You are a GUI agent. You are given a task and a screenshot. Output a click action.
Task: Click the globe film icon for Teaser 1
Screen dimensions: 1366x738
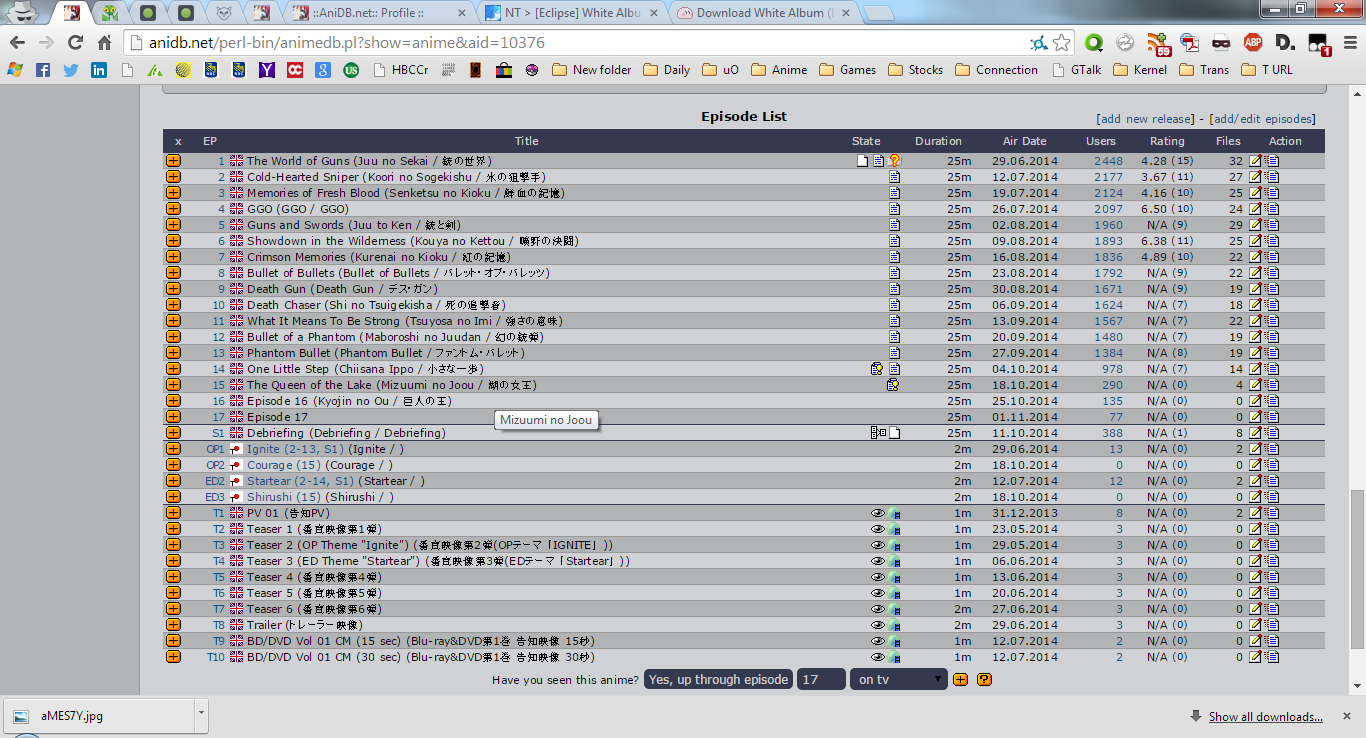(895, 529)
